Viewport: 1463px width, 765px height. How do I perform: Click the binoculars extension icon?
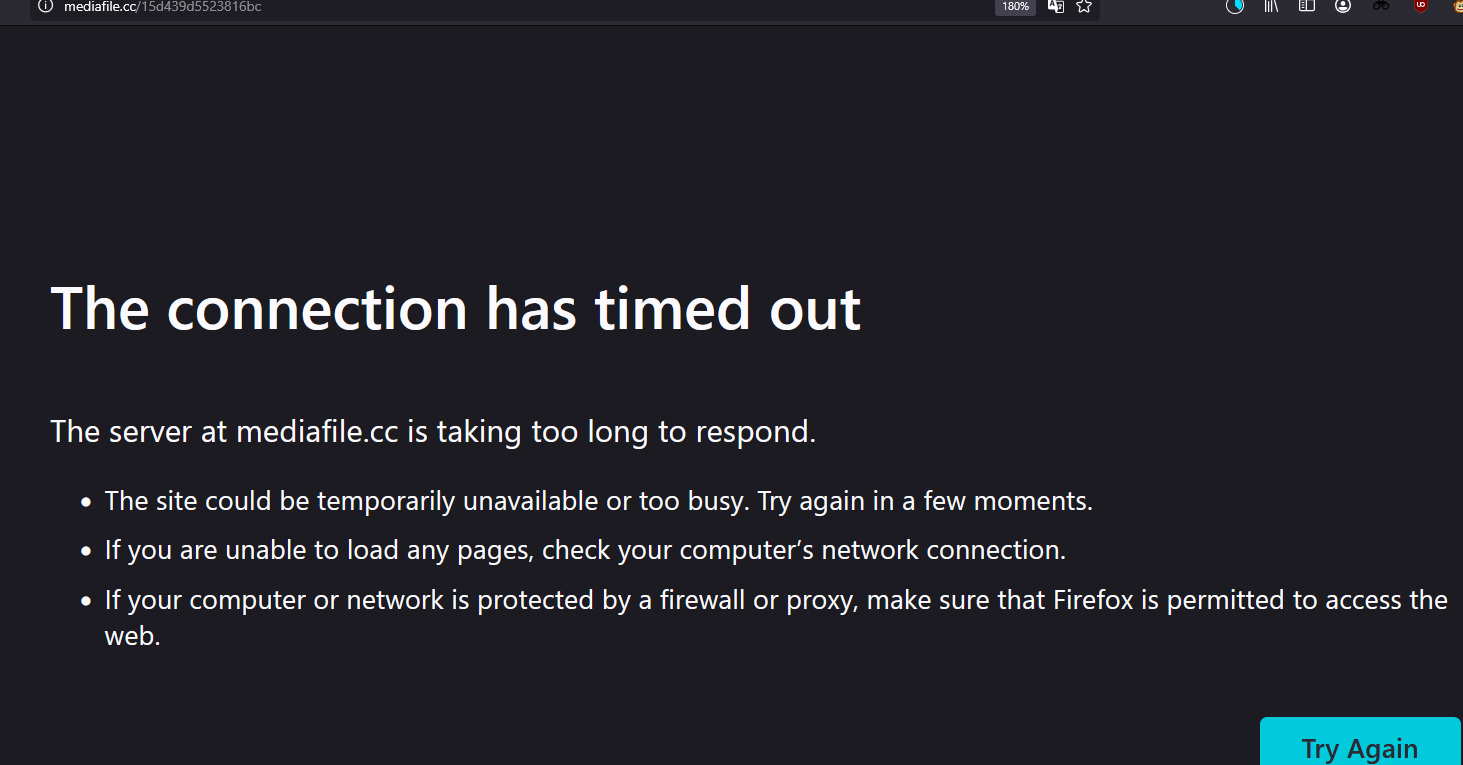coord(1381,6)
